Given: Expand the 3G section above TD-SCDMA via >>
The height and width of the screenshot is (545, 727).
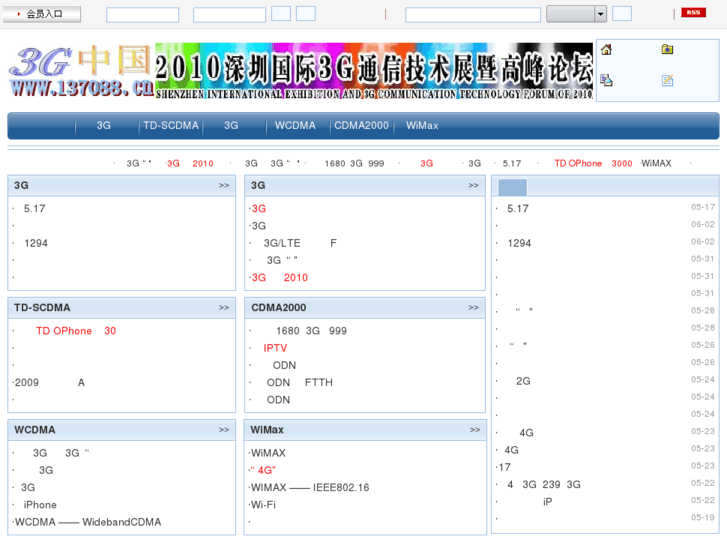Looking at the screenshot, I should [x=224, y=186].
